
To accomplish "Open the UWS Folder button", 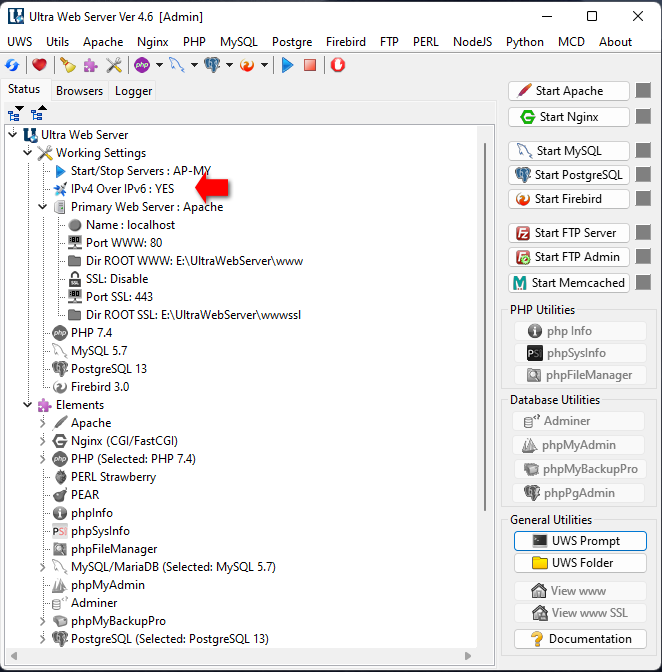I will click(x=580, y=563).
